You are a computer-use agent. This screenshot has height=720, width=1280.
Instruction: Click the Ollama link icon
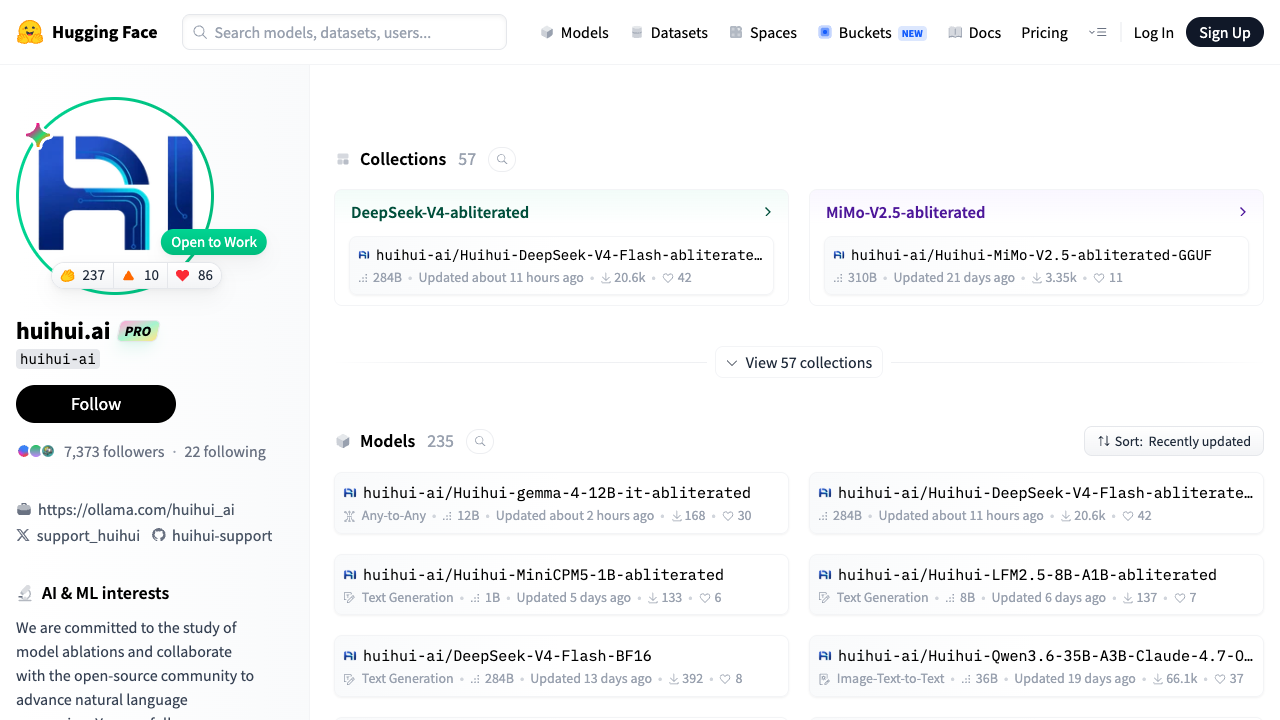point(24,509)
